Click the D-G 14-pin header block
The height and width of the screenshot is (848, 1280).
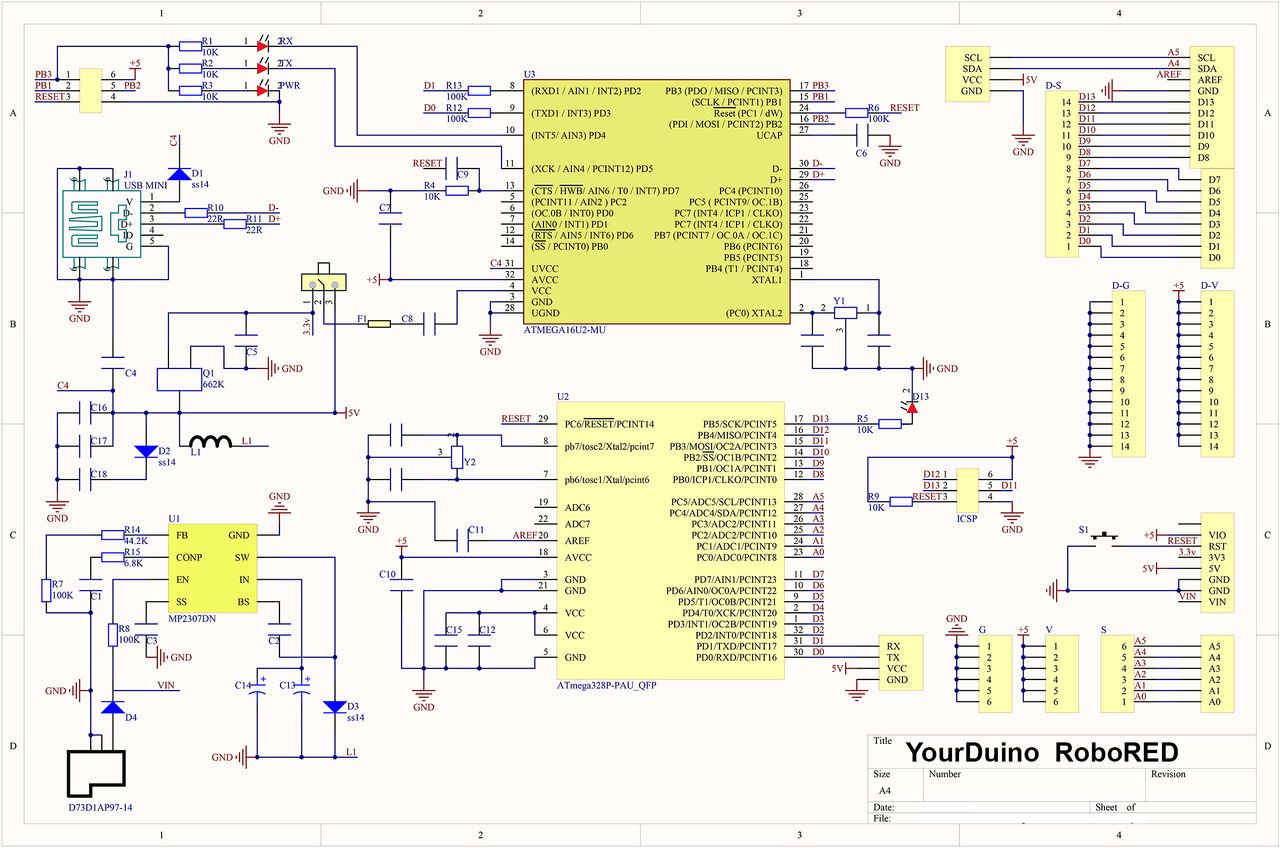coord(1128,374)
